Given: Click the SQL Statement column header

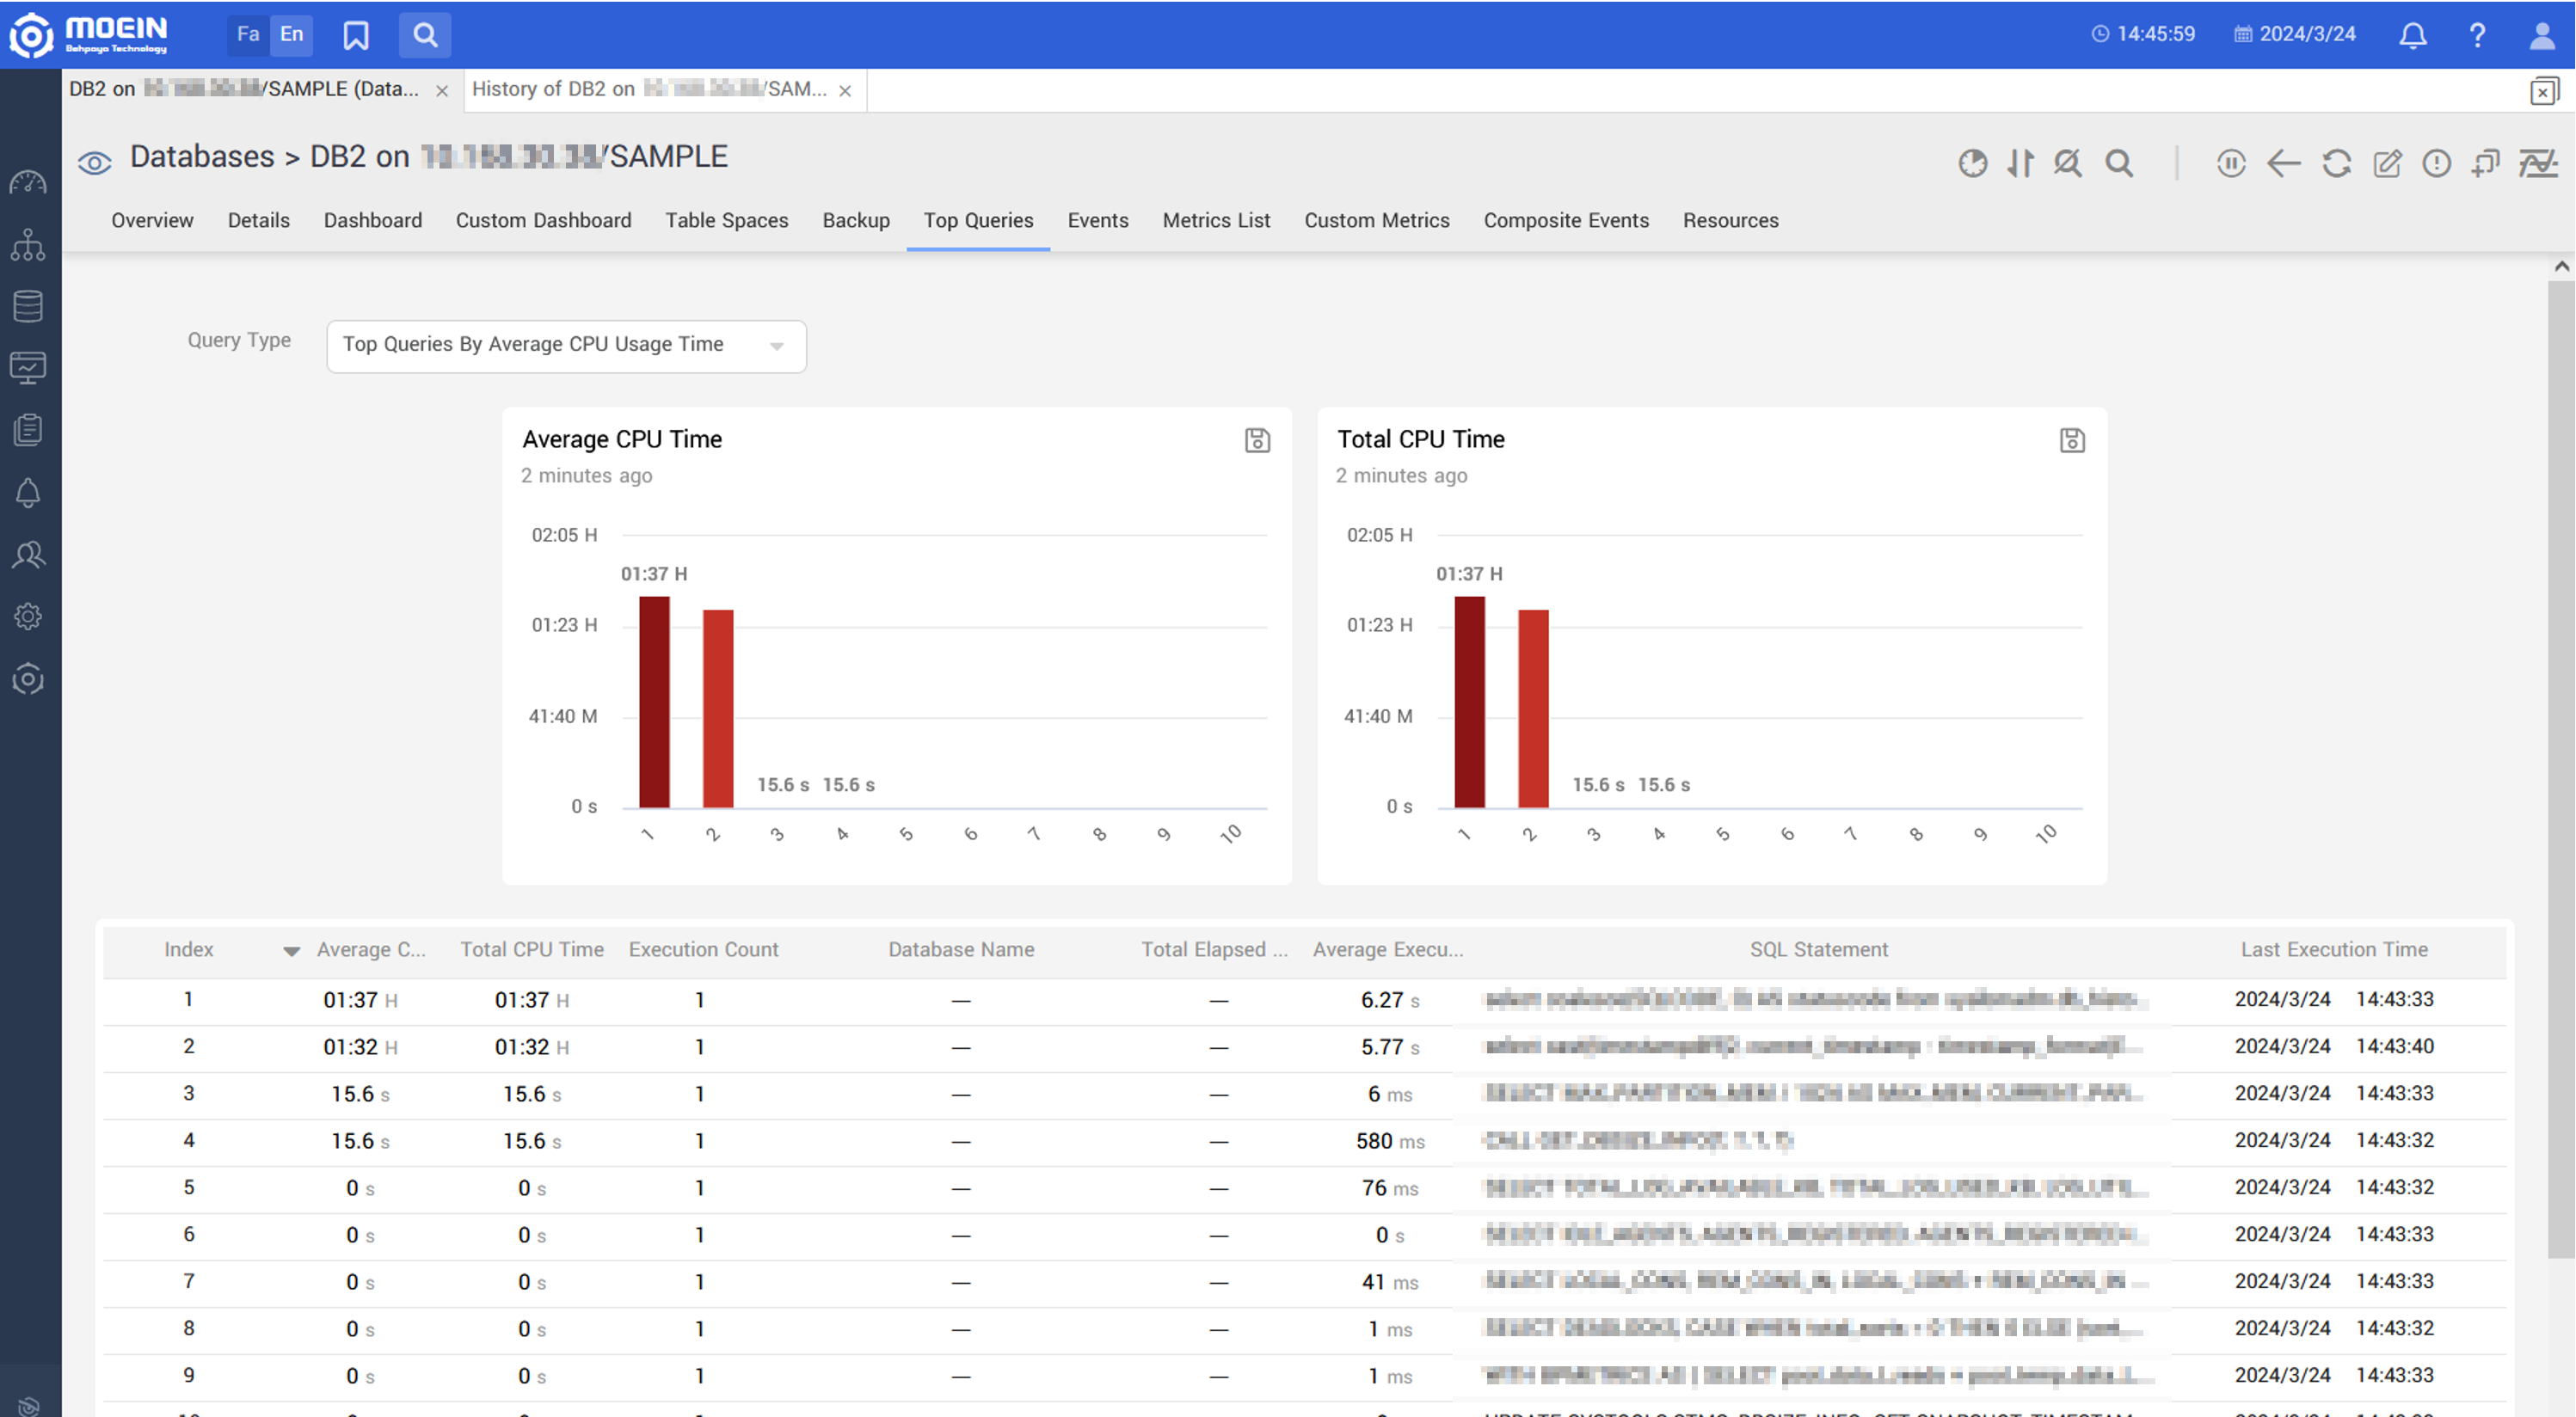Looking at the screenshot, I should click(1819, 949).
